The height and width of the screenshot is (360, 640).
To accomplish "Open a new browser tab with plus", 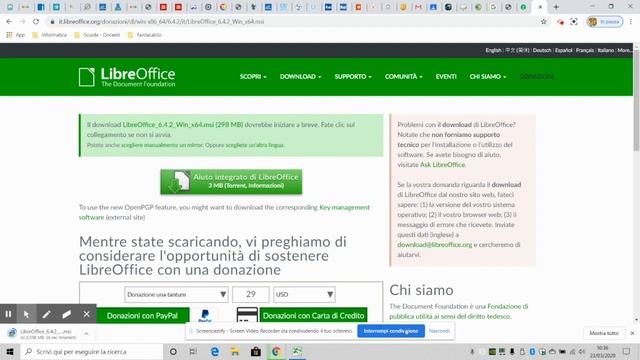I will tap(556, 7).
